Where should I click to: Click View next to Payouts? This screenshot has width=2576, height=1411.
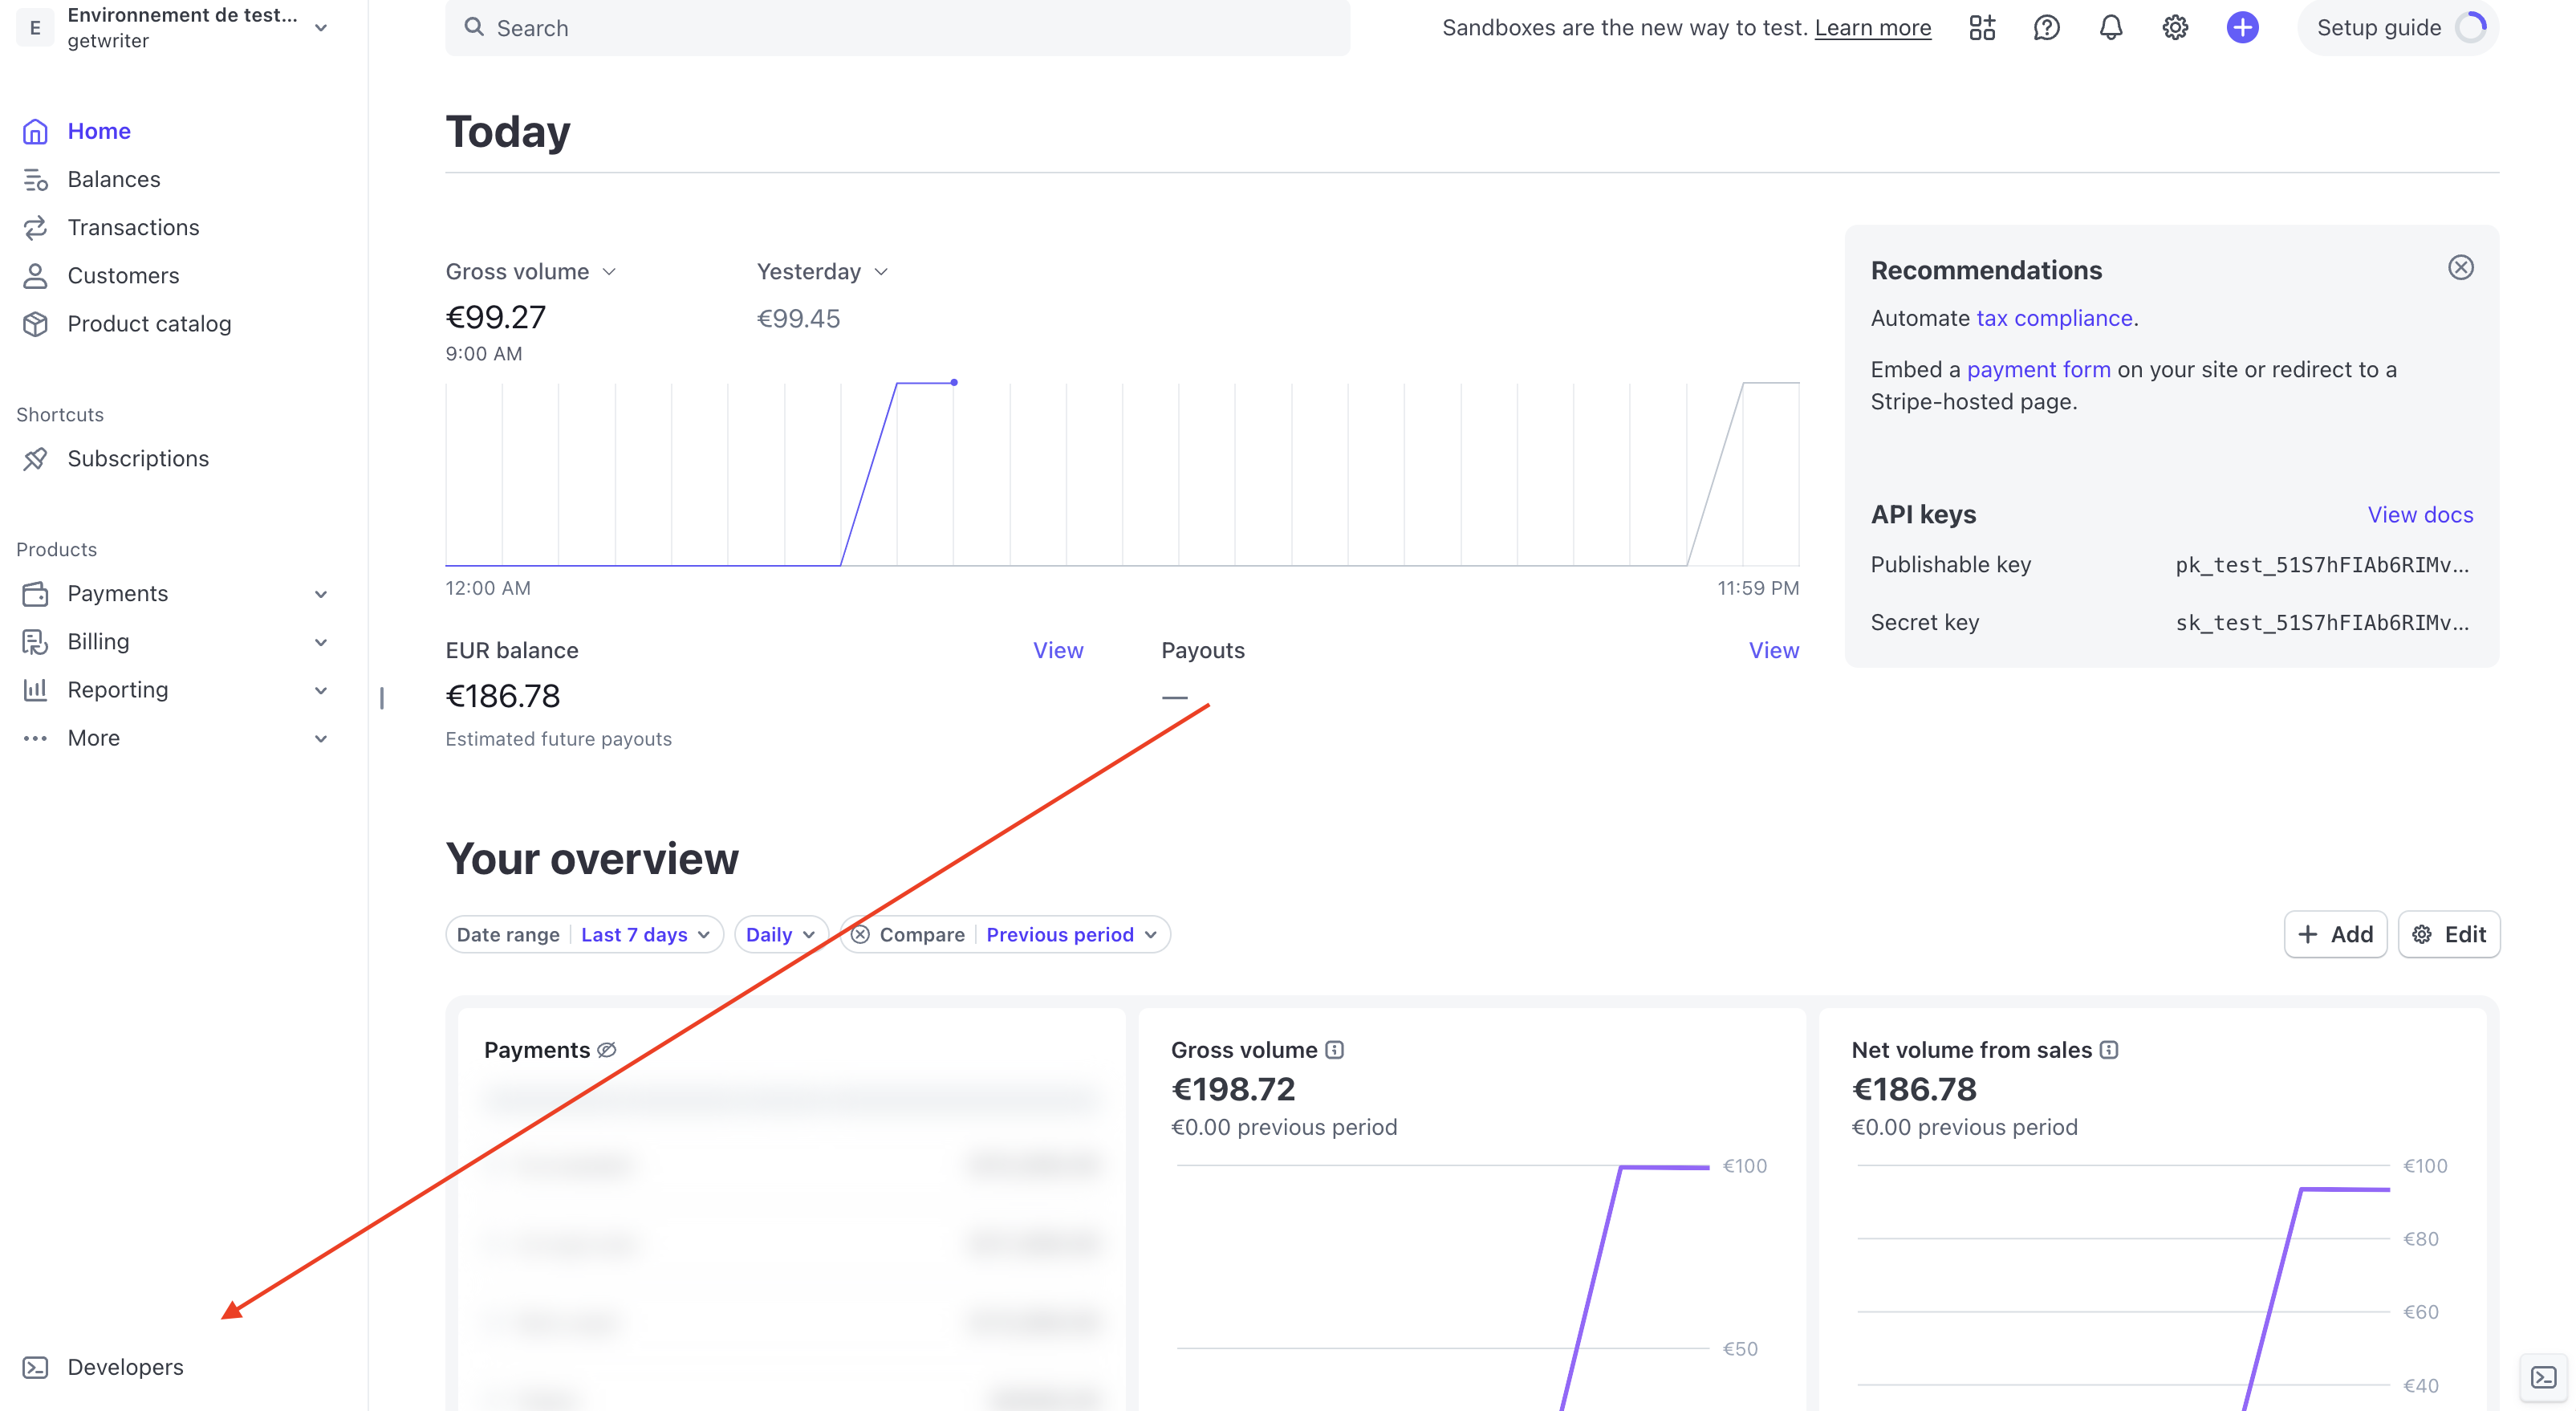pos(1774,651)
